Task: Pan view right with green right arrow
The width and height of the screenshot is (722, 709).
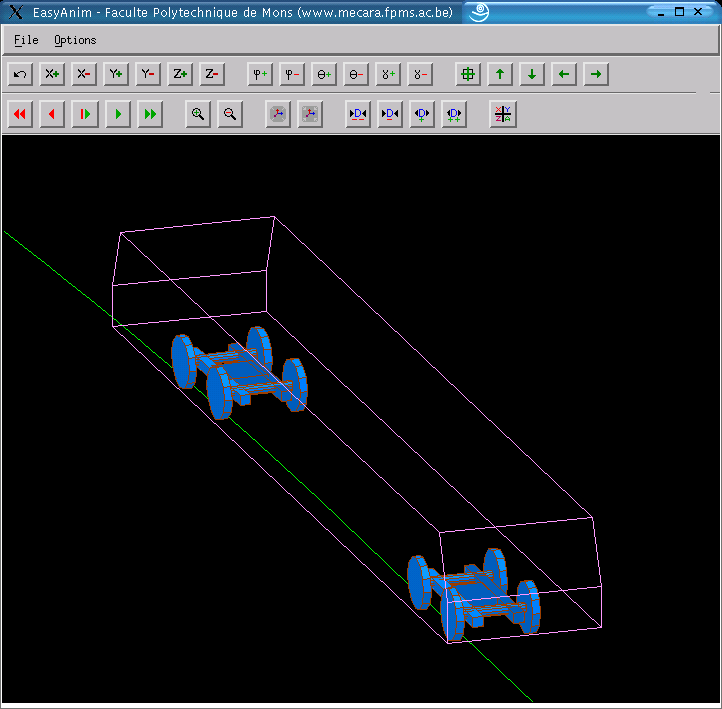Action: click(596, 74)
